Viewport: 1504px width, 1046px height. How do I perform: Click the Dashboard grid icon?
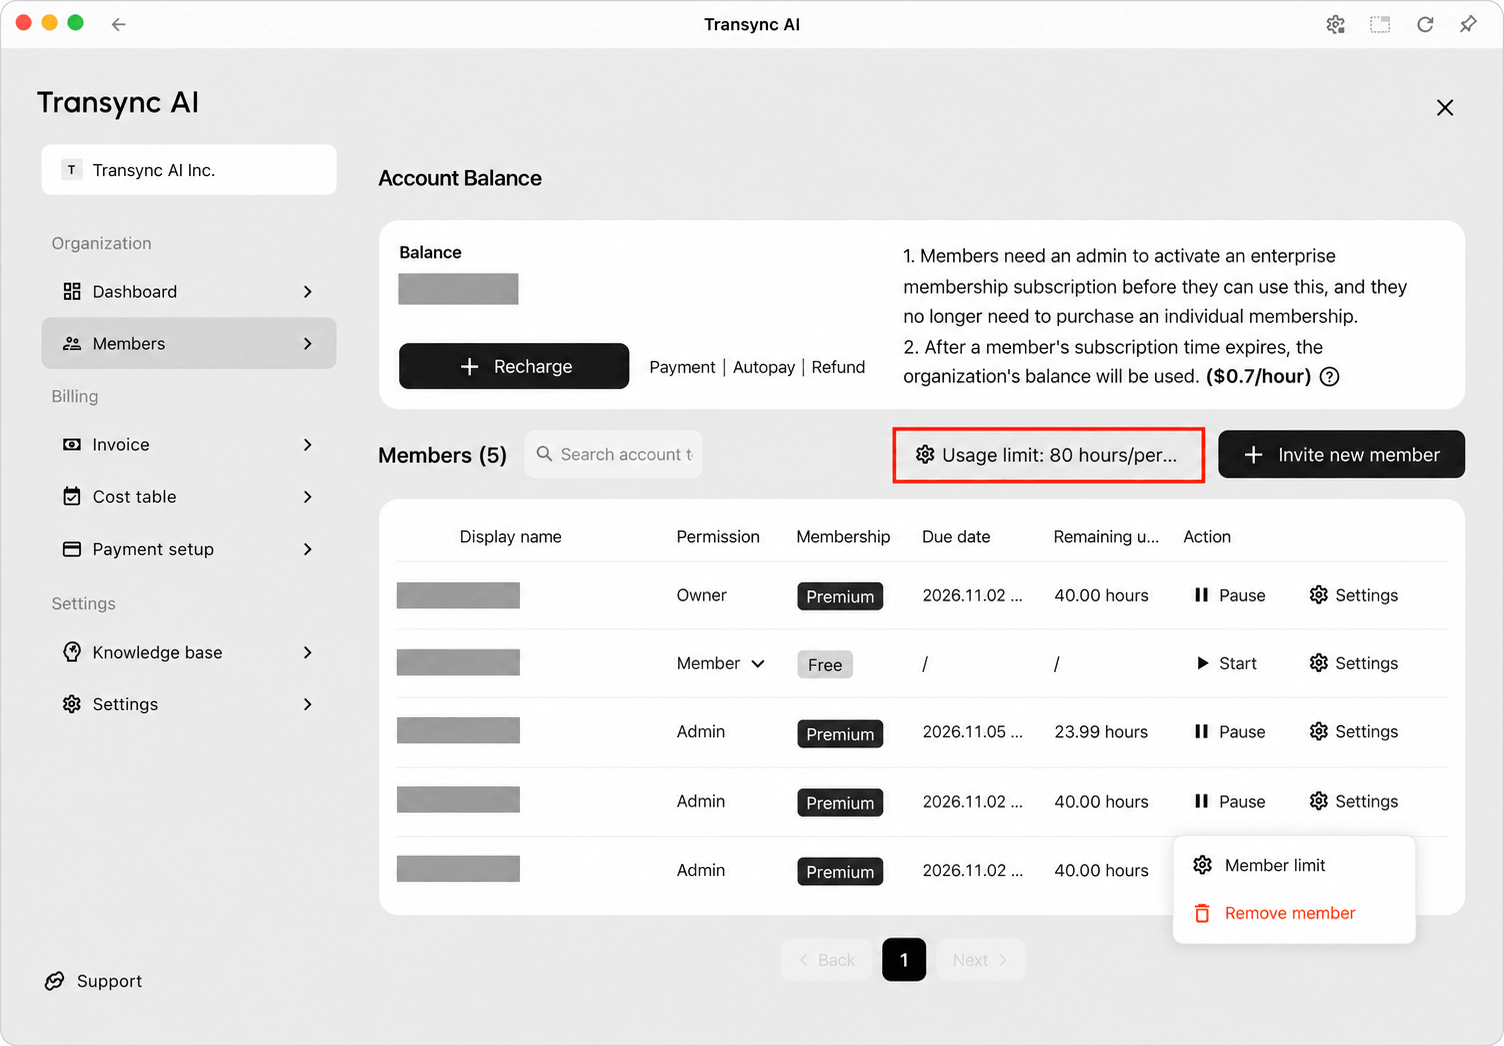point(72,292)
